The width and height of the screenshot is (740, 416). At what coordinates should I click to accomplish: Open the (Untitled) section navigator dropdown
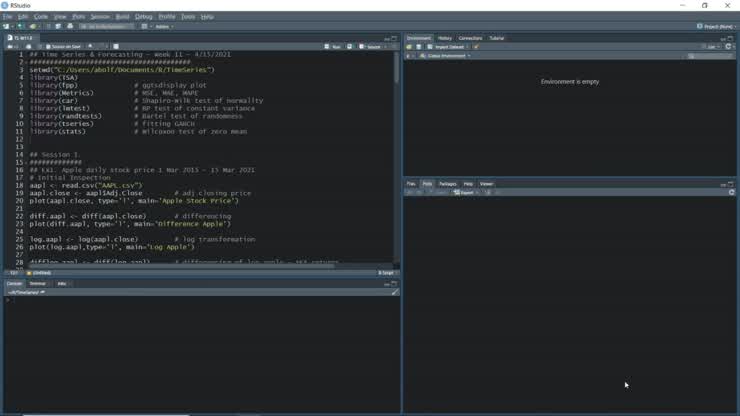(40, 273)
